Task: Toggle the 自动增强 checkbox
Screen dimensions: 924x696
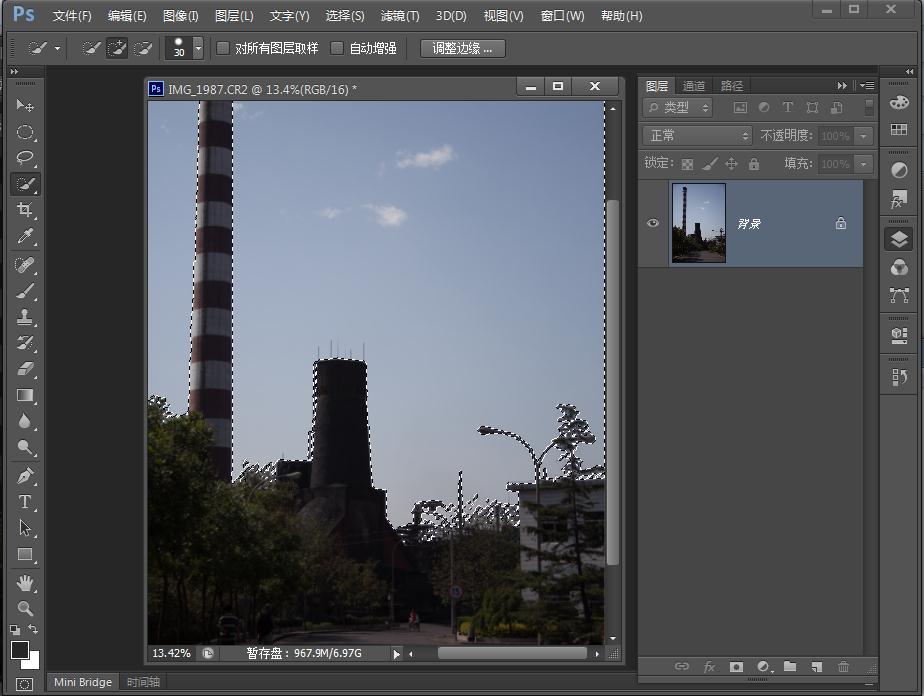Action: click(337, 48)
